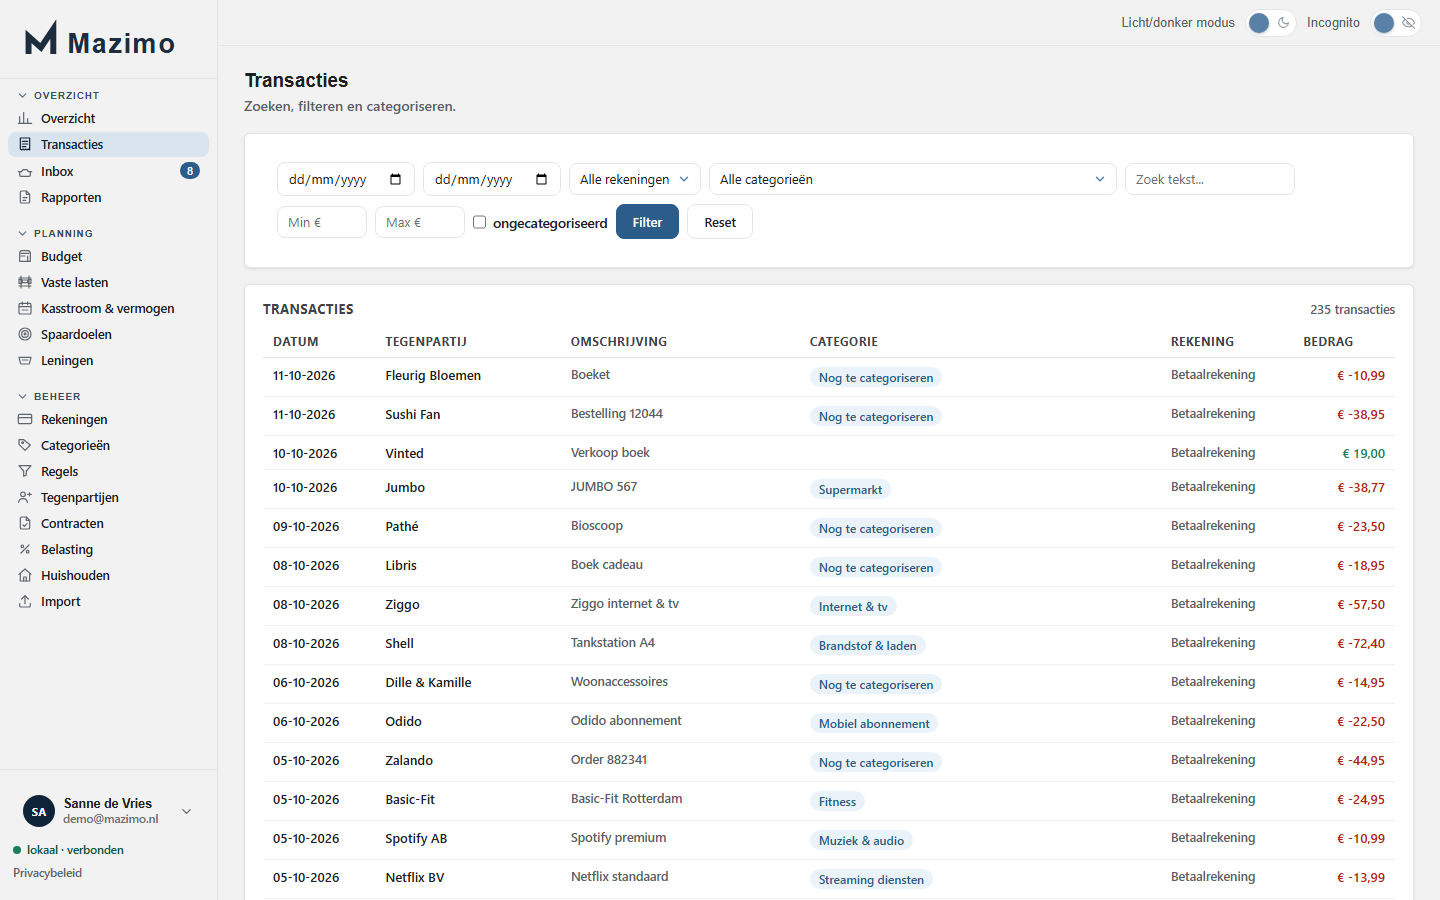1440x900 pixels.
Task: Open the Alle categorieën dropdown
Action: coord(913,179)
